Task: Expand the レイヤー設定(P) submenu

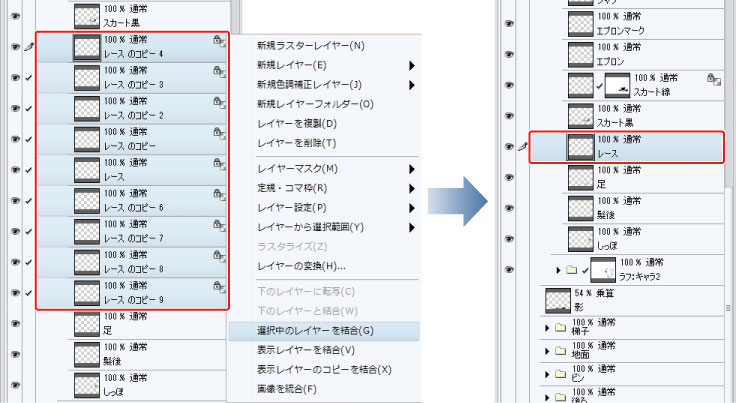Action: tap(412, 208)
